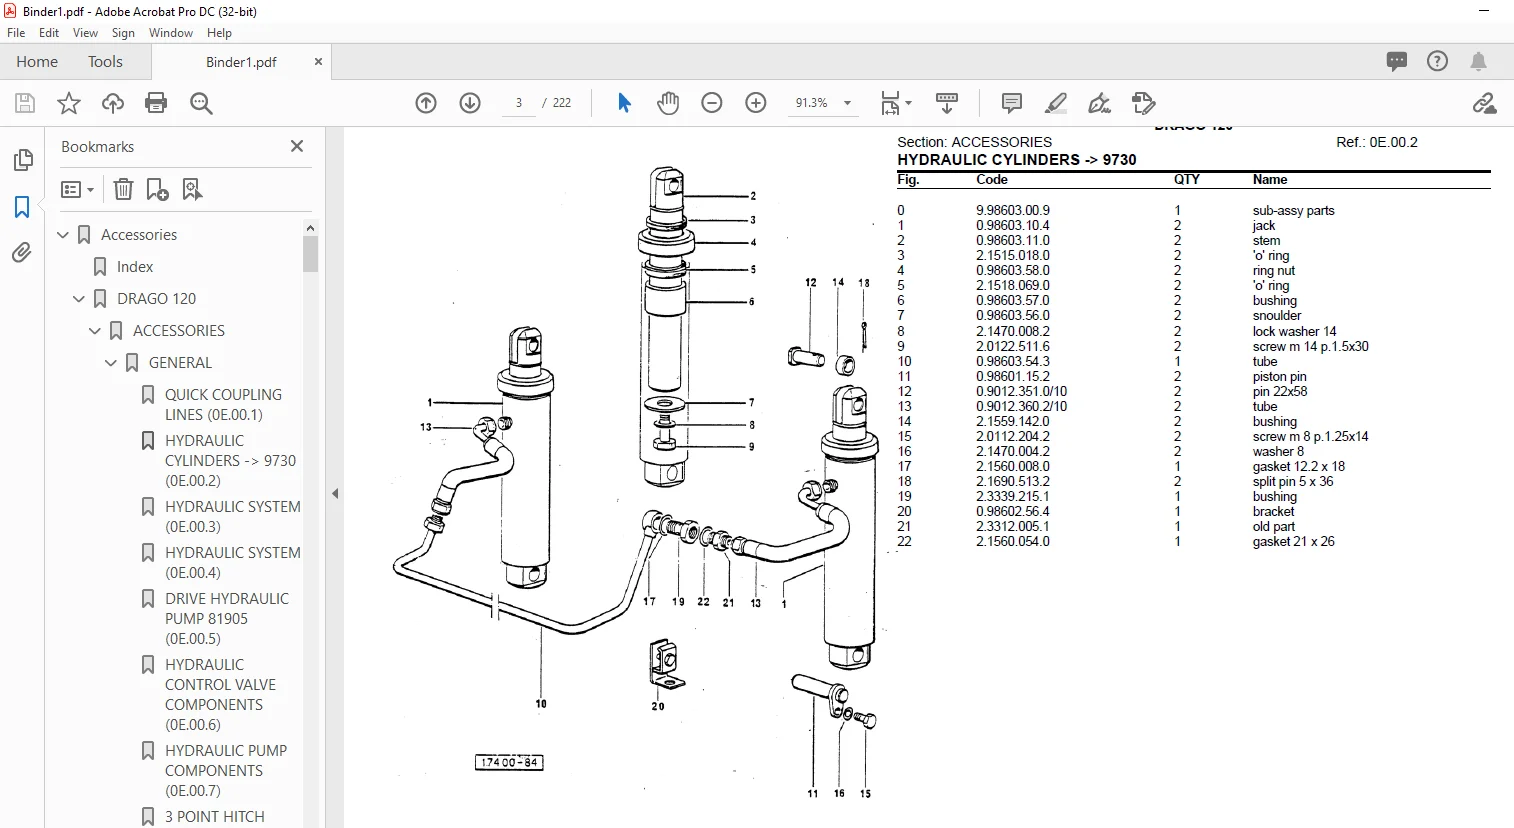This screenshot has height=828, width=1514.
Task: Go to HYDRAULIC CYLINDERS -> 9730 bookmark
Action: point(230,461)
